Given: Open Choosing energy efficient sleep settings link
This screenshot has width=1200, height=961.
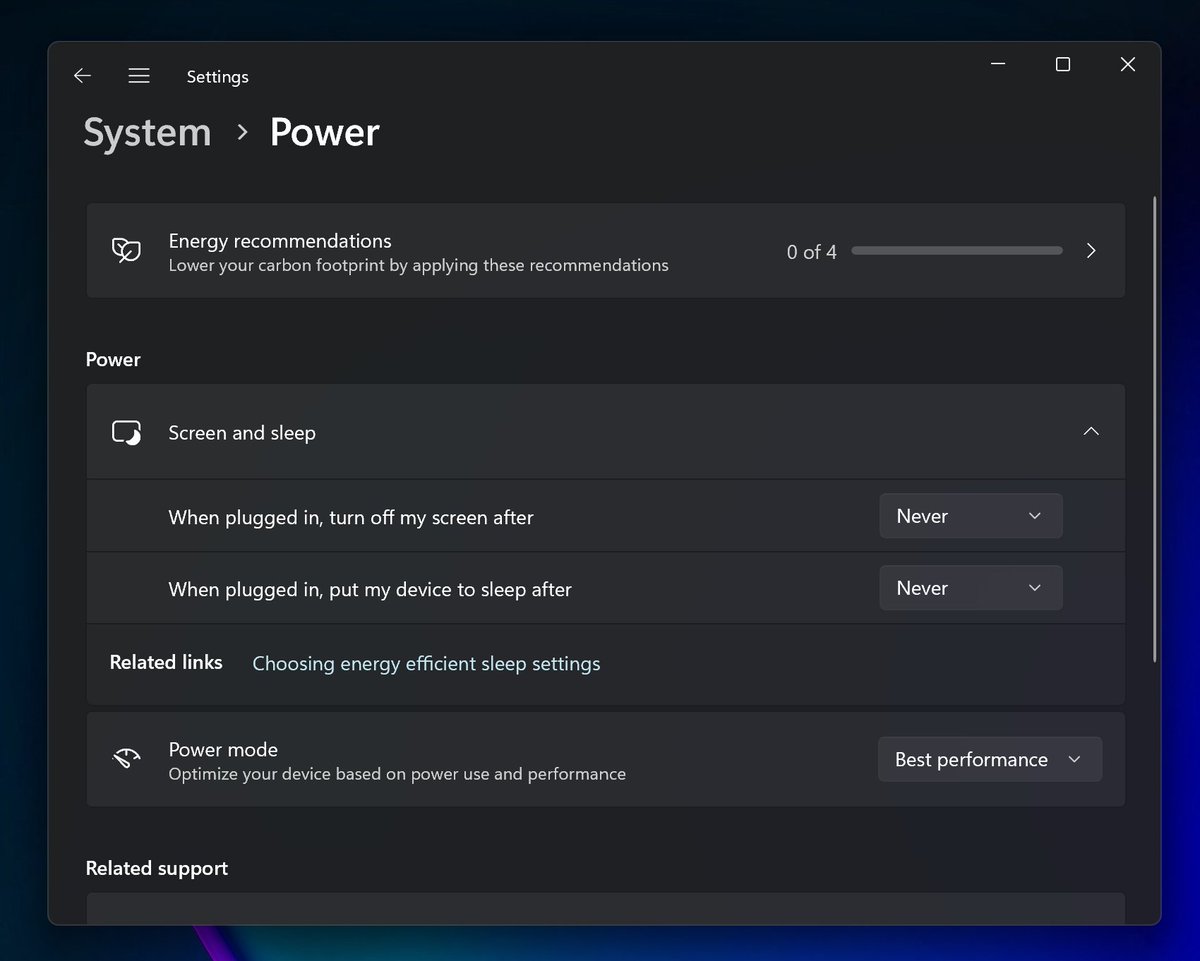Looking at the screenshot, I should click(426, 663).
